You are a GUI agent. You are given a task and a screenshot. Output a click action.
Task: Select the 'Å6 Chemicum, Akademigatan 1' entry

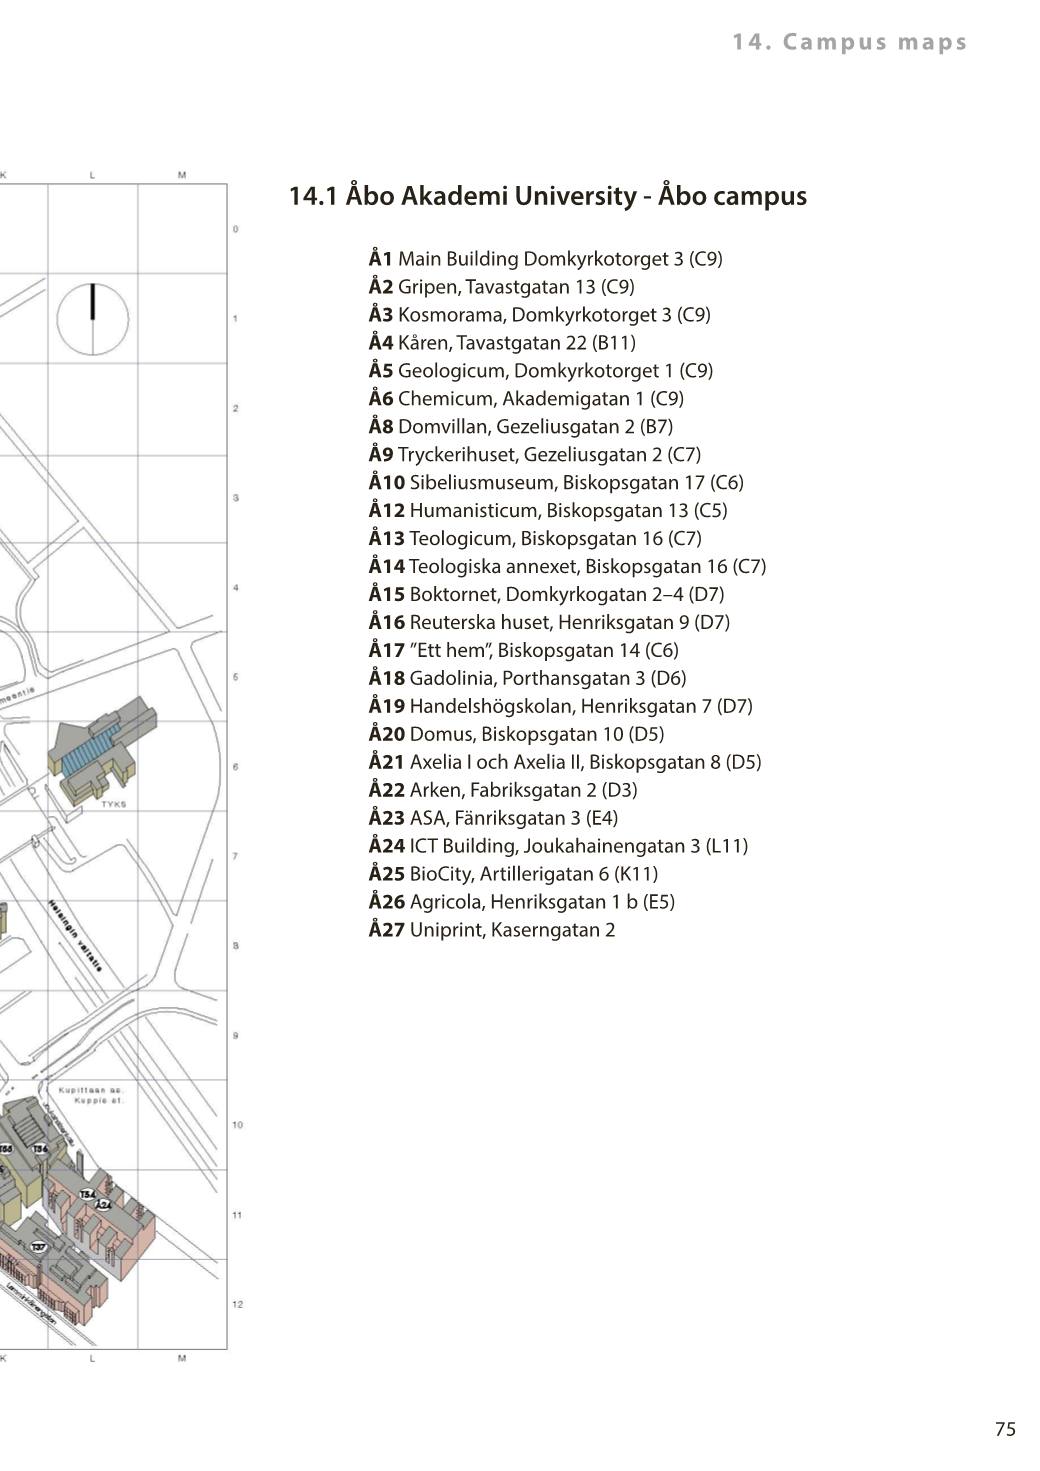click(527, 399)
